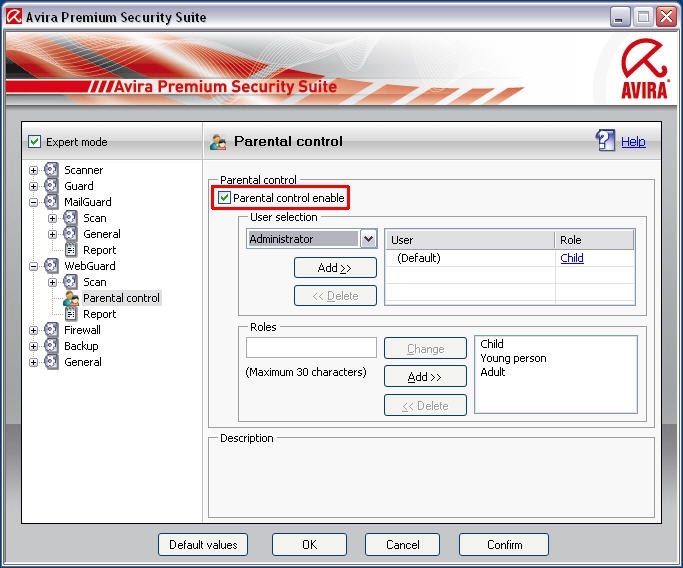The width and height of the screenshot is (683, 568).
Task: Select Backup in the tree
Action: [81, 346]
